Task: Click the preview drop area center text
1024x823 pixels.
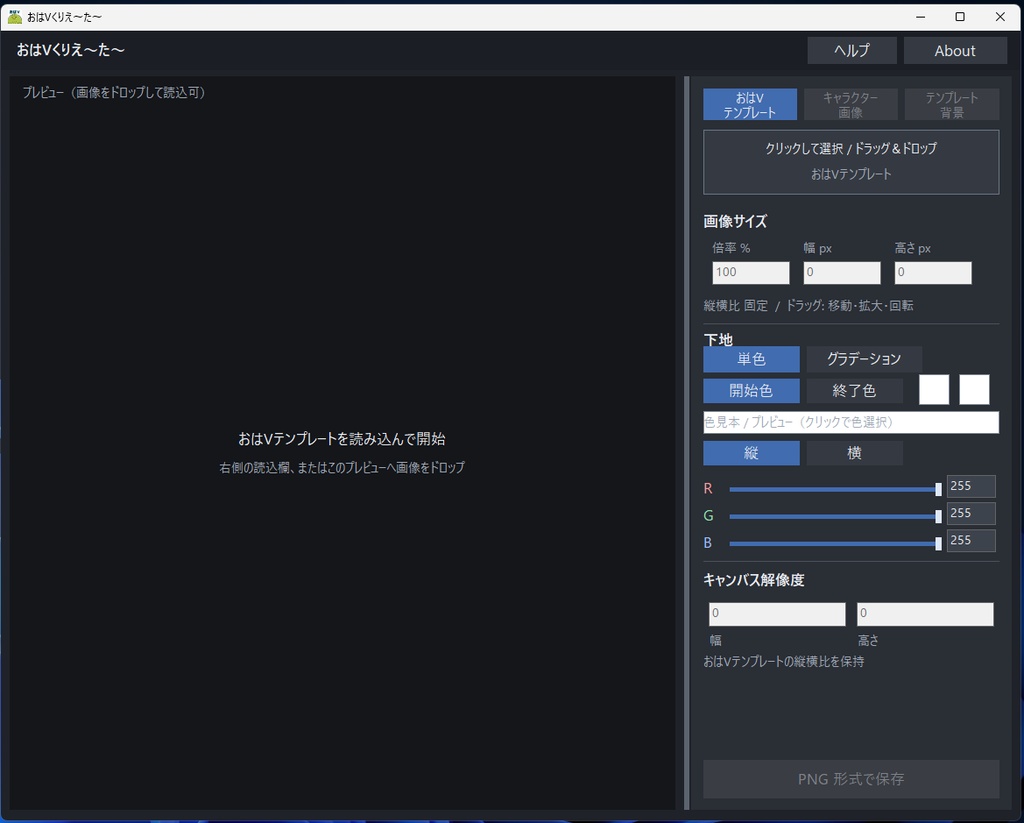Action: [x=342, y=439]
